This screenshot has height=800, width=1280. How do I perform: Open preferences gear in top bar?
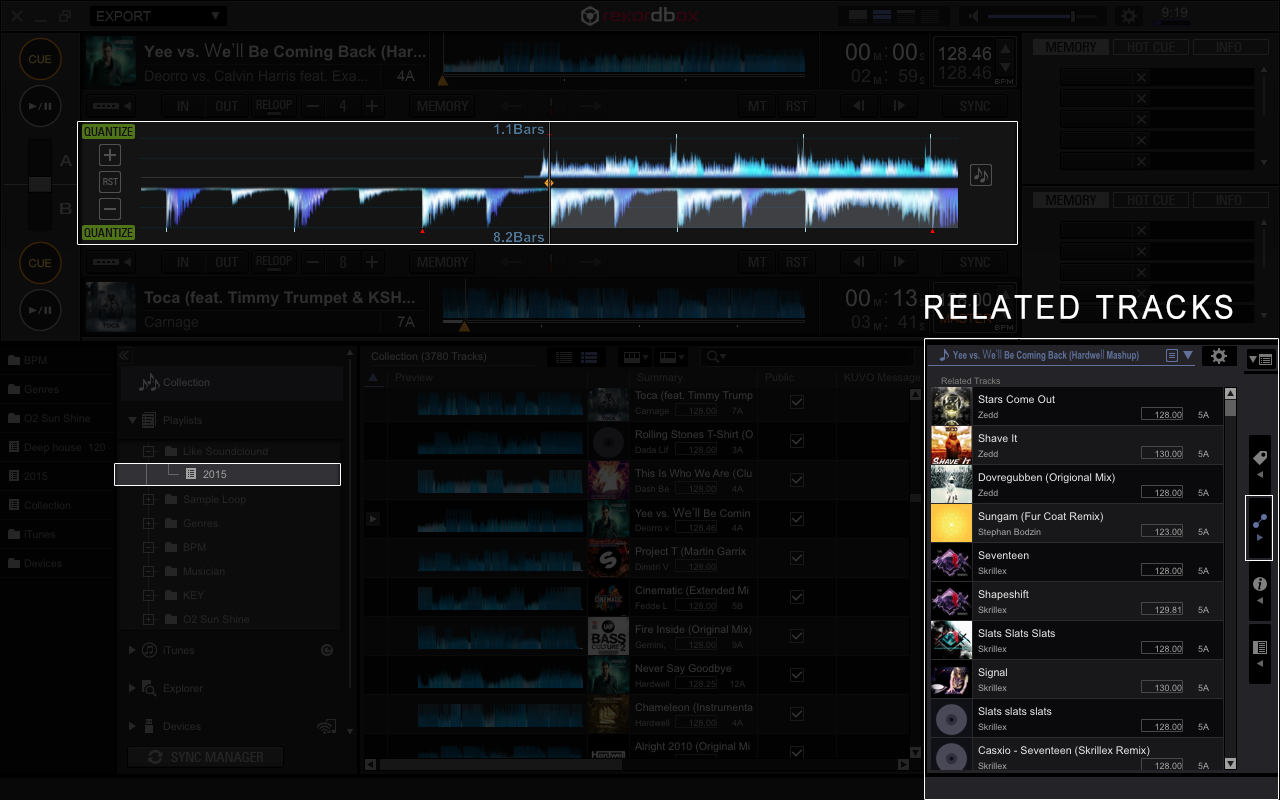pyautogui.click(x=1129, y=16)
